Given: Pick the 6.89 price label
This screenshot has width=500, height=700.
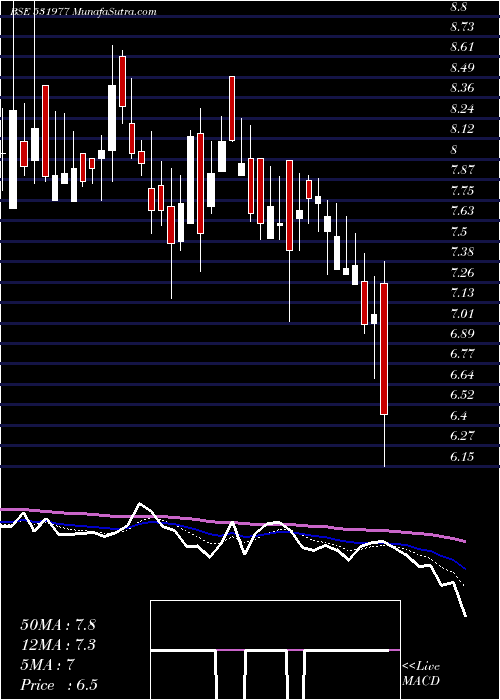Looking at the screenshot, I should [462, 334].
